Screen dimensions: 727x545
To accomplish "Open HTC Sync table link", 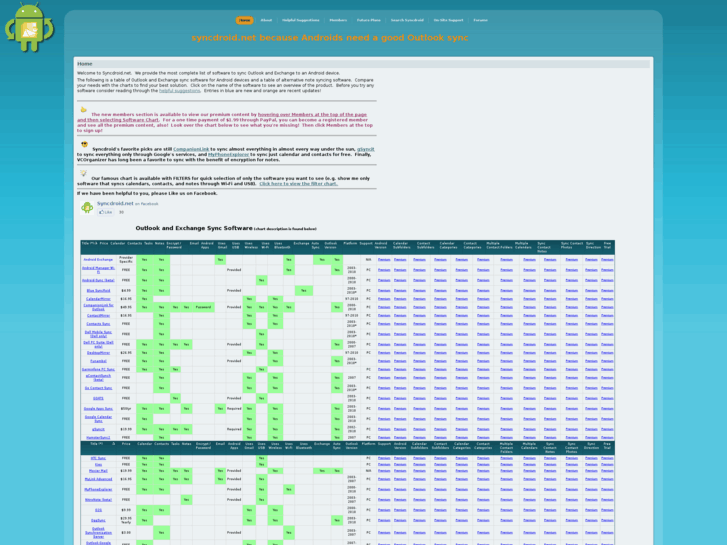I will click(98, 458).
